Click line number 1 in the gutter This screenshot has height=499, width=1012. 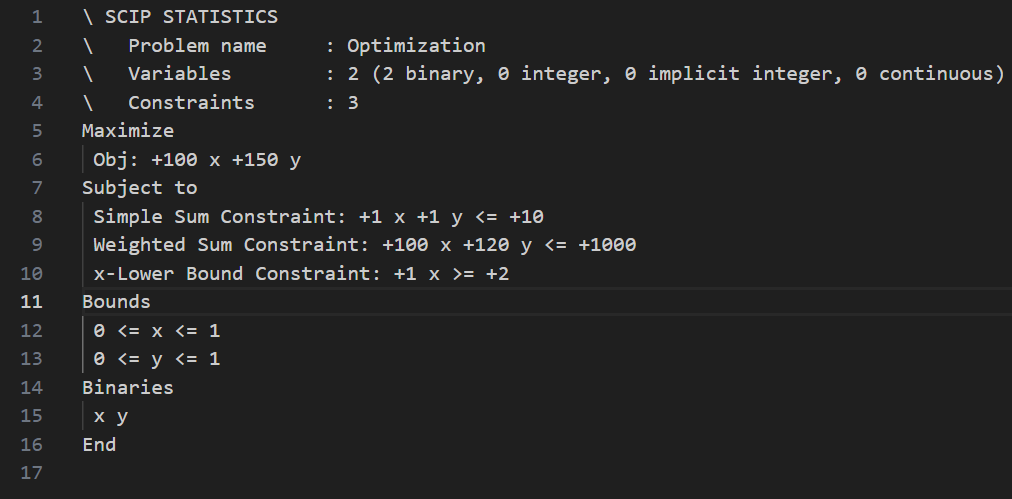pyautogui.click(x=36, y=17)
